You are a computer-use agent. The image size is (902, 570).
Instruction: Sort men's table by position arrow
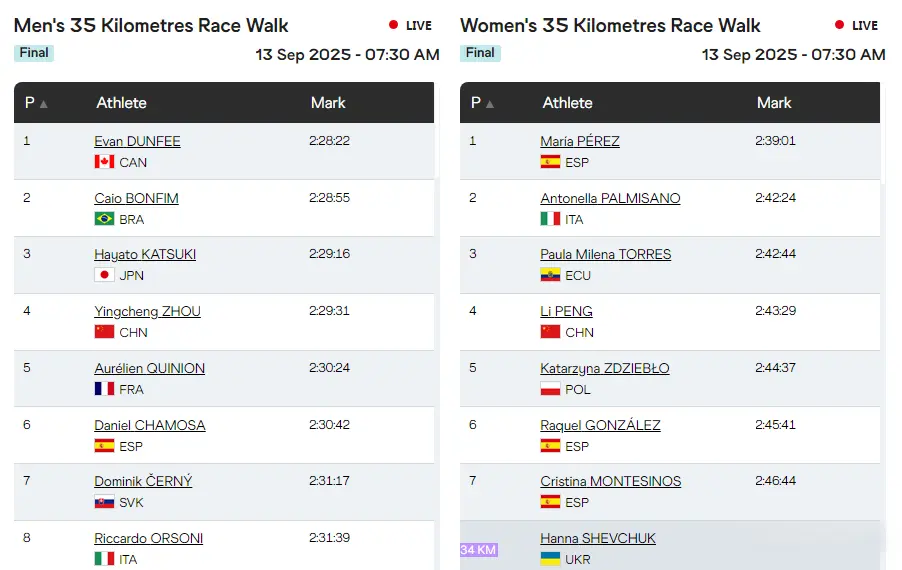44,103
